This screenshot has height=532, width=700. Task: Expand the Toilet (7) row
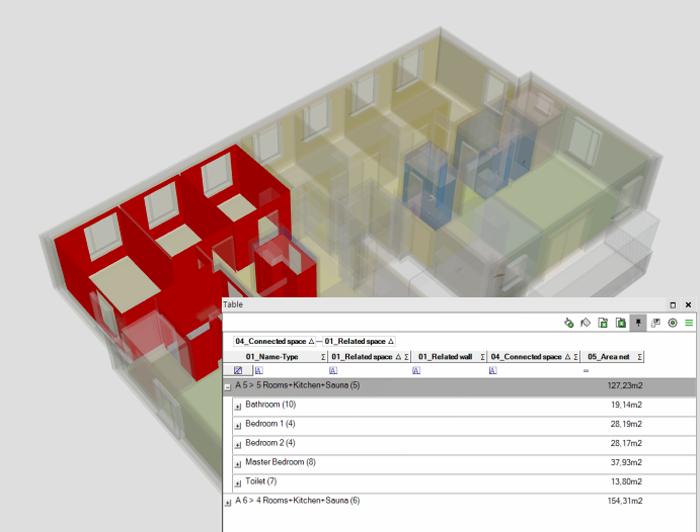(238, 483)
